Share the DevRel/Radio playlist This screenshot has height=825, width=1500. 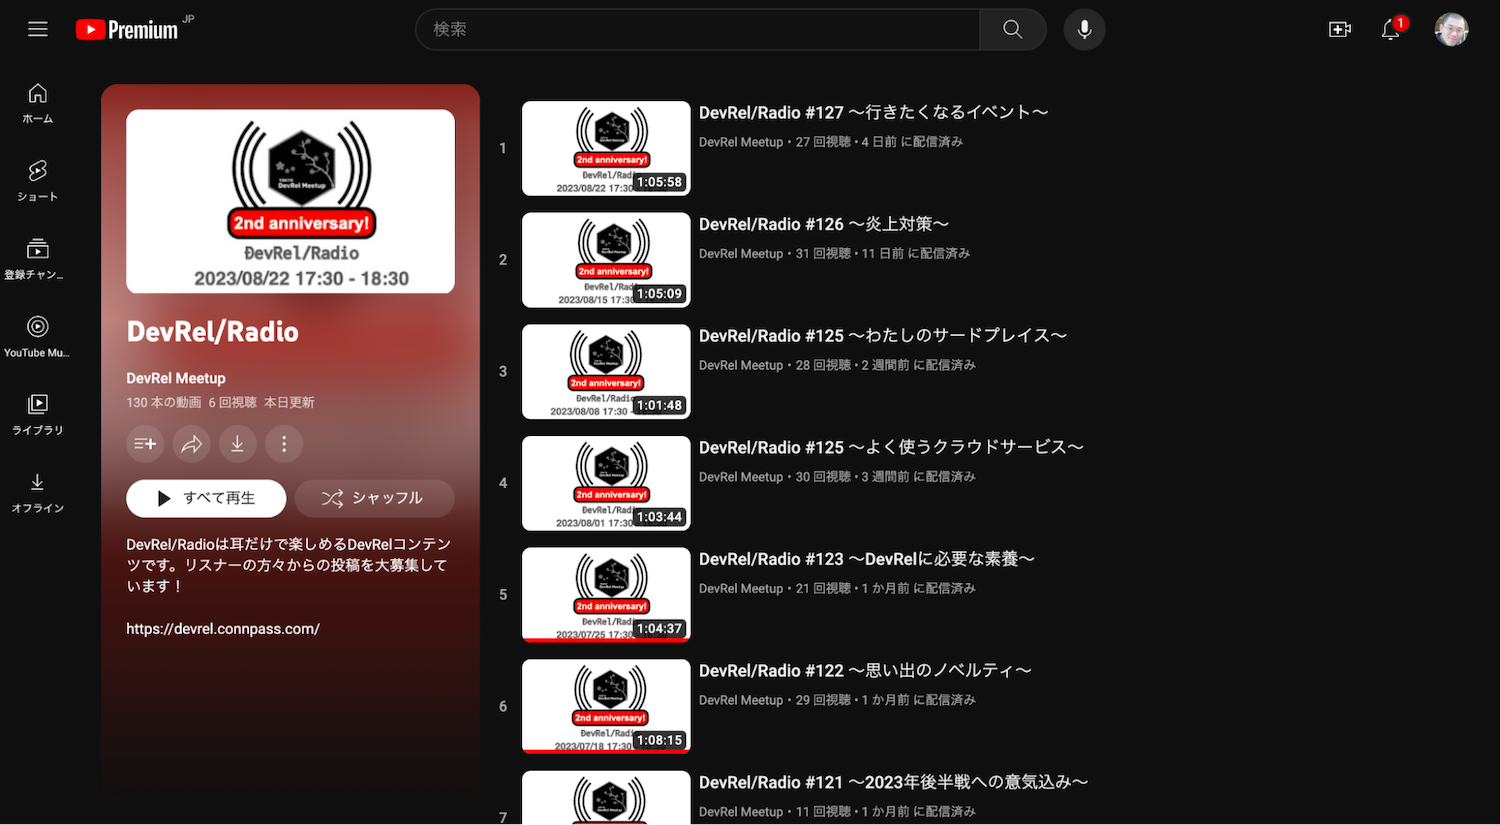click(191, 444)
